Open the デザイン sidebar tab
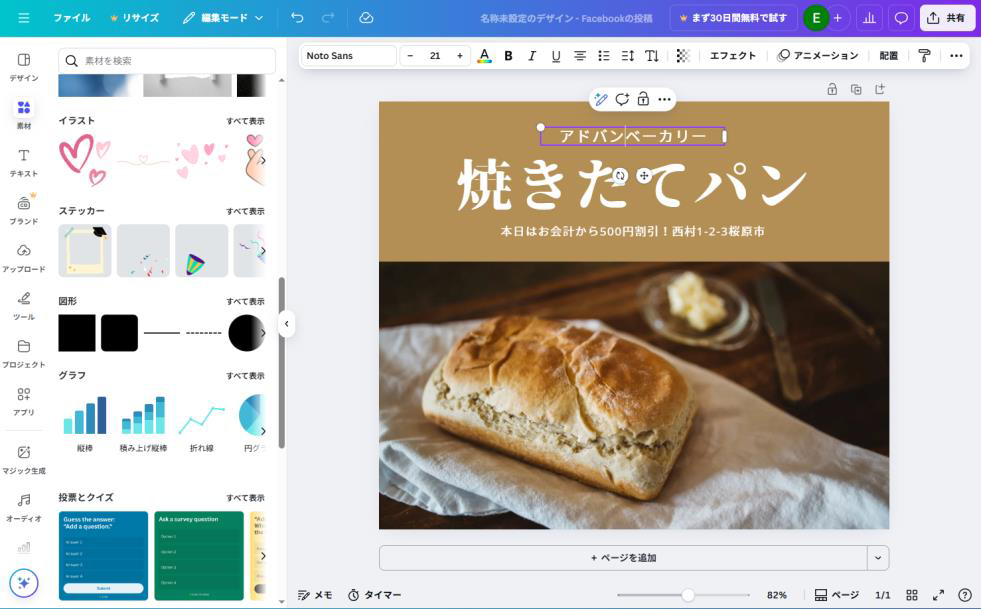981x609 pixels. (24, 67)
